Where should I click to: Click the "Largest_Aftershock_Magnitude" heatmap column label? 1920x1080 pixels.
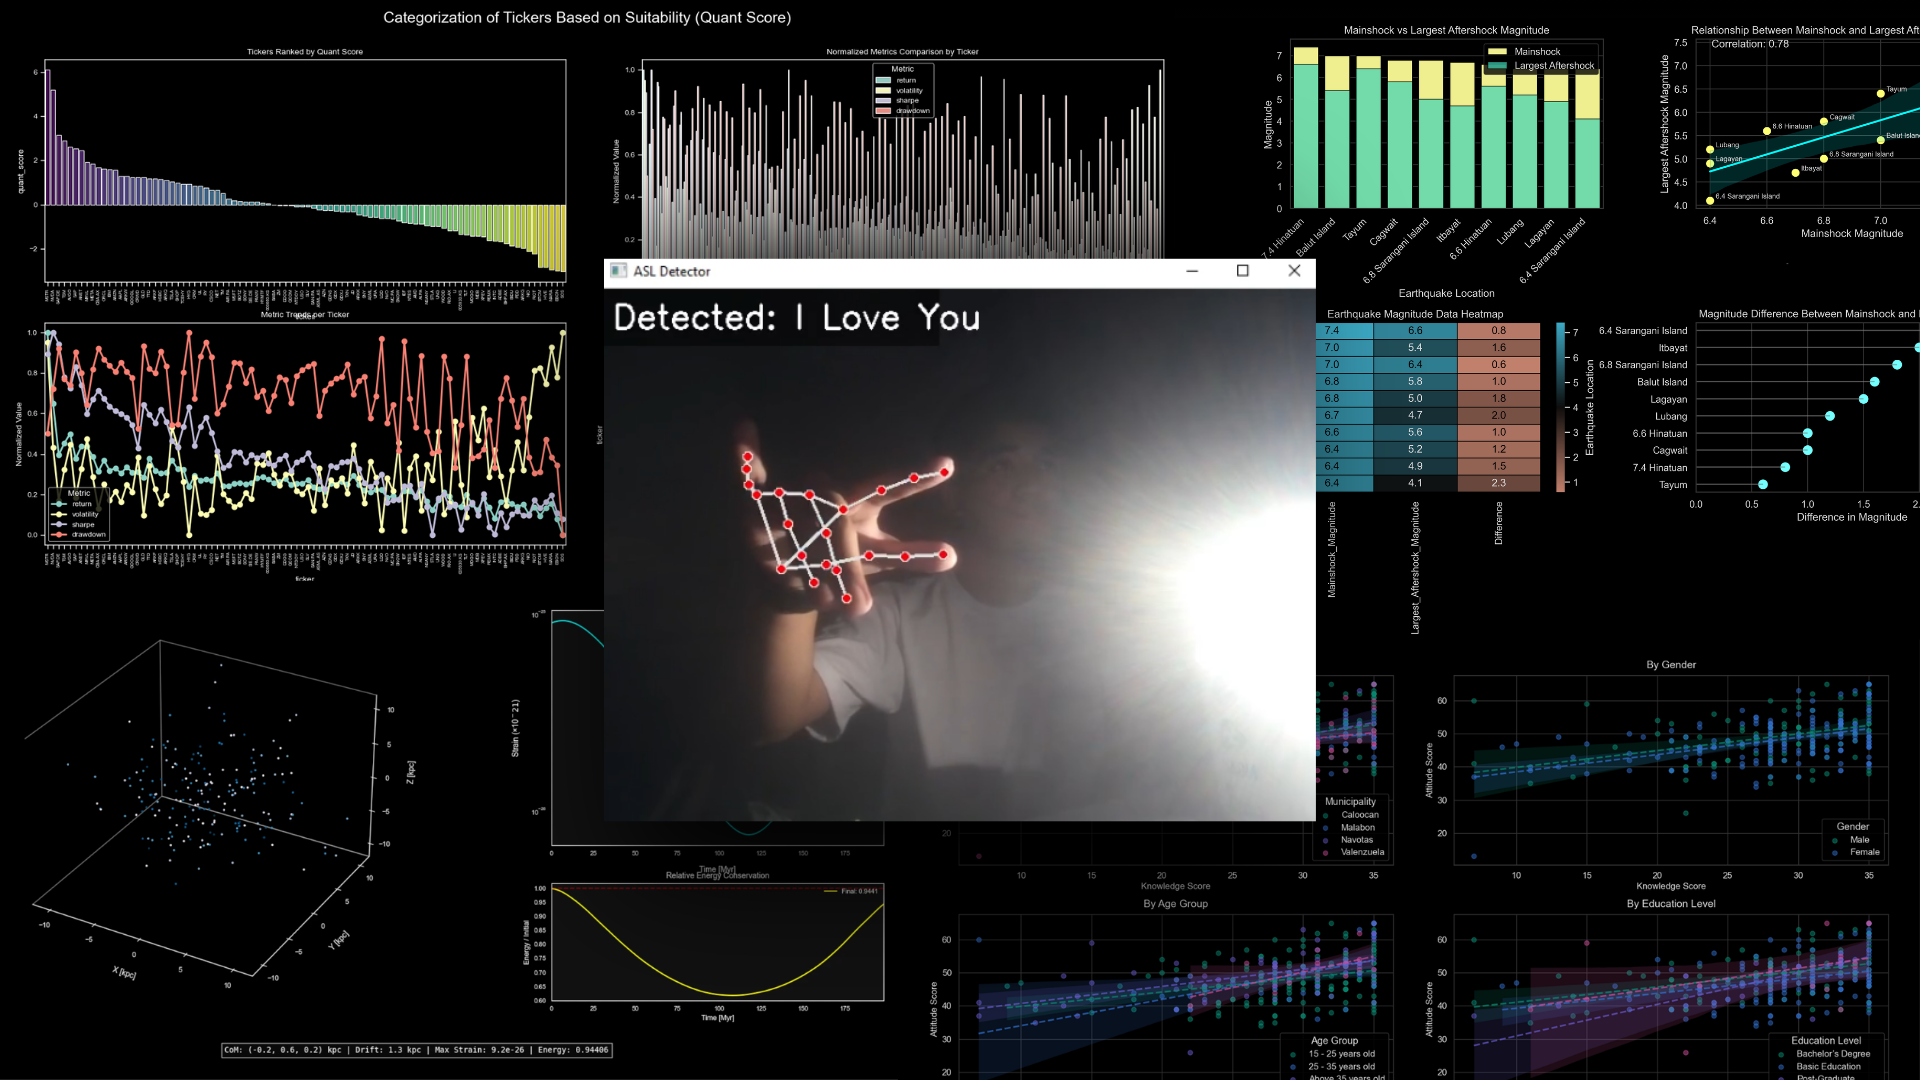click(x=1415, y=568)
